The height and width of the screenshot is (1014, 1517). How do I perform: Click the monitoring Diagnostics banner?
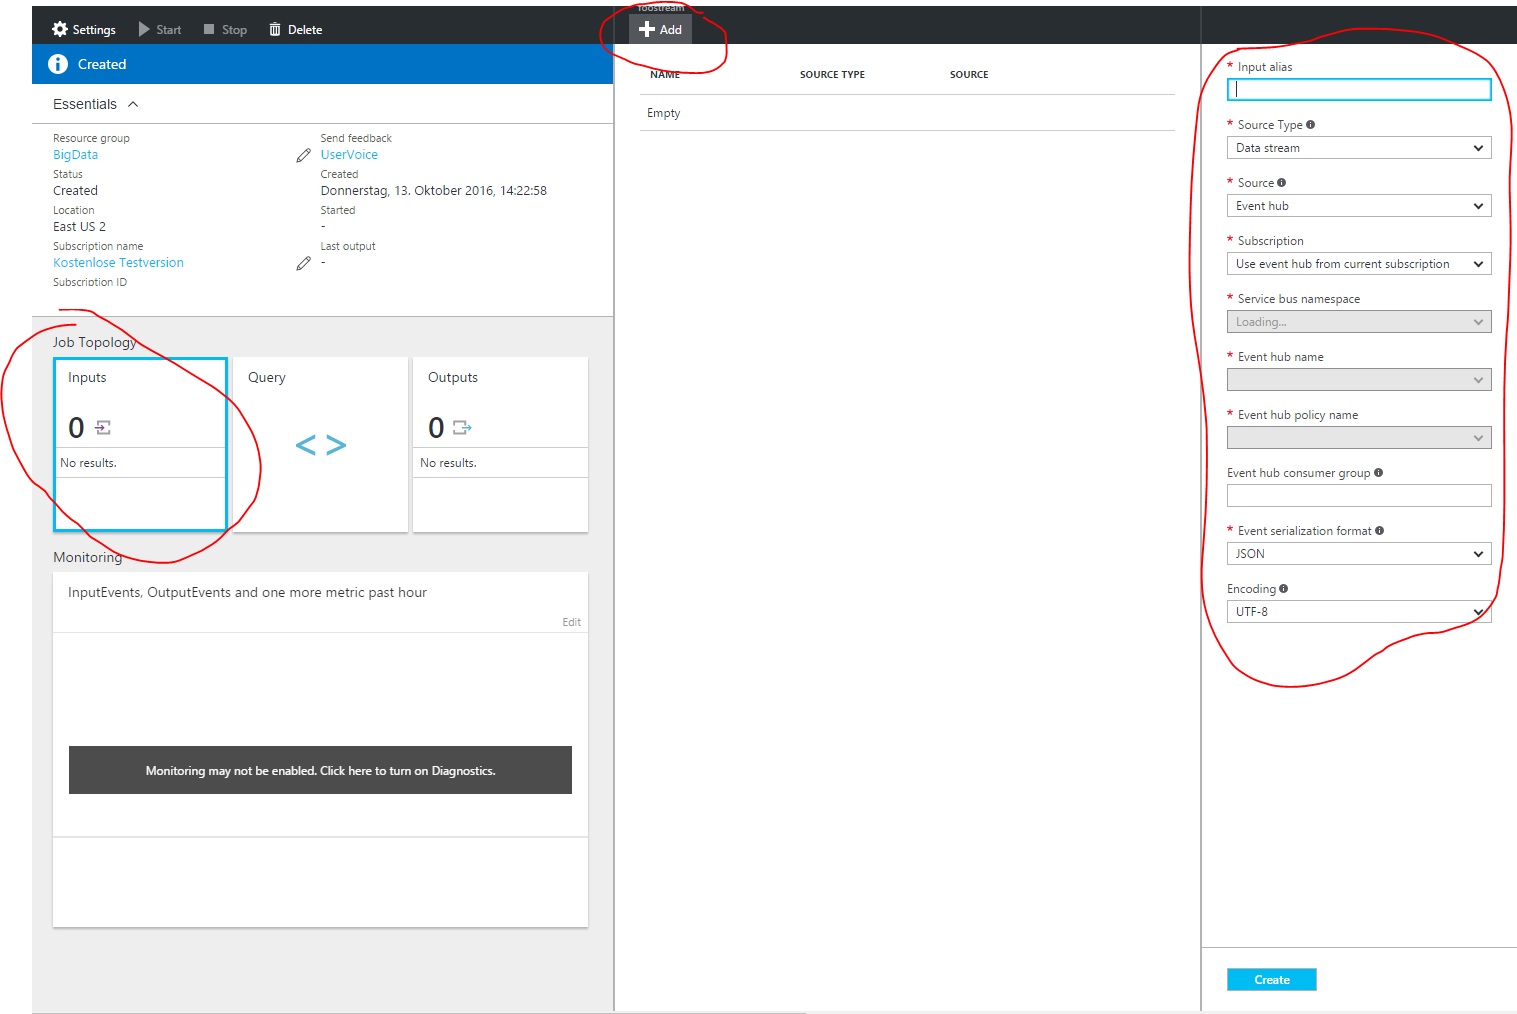pos(320,770)
